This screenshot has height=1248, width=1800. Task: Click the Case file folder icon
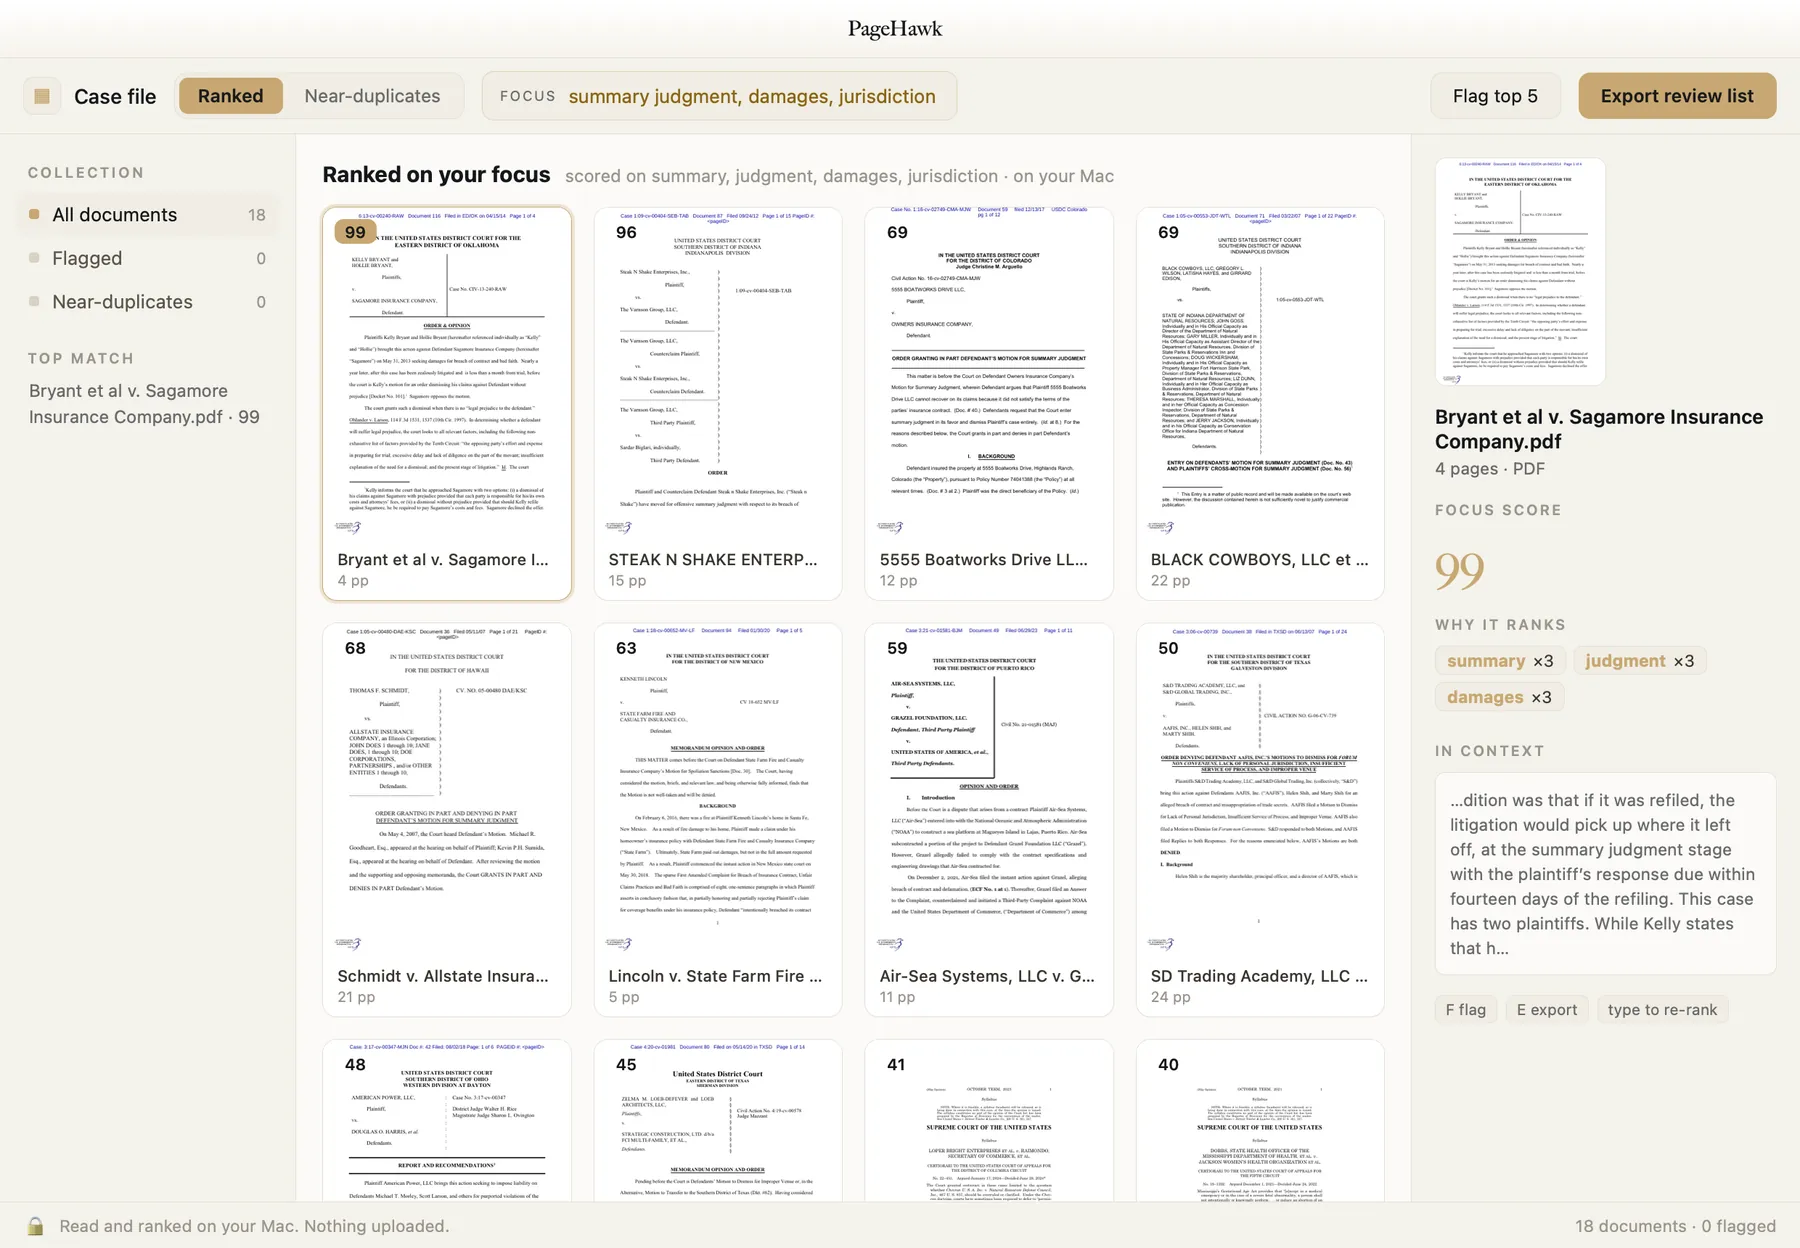point(42,96)
